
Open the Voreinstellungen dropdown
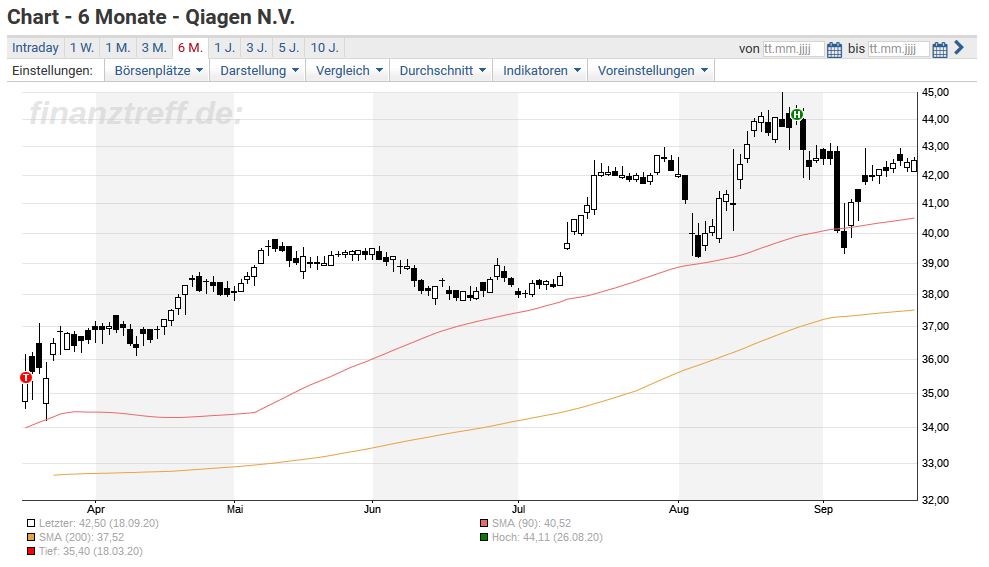pos(652,71)
